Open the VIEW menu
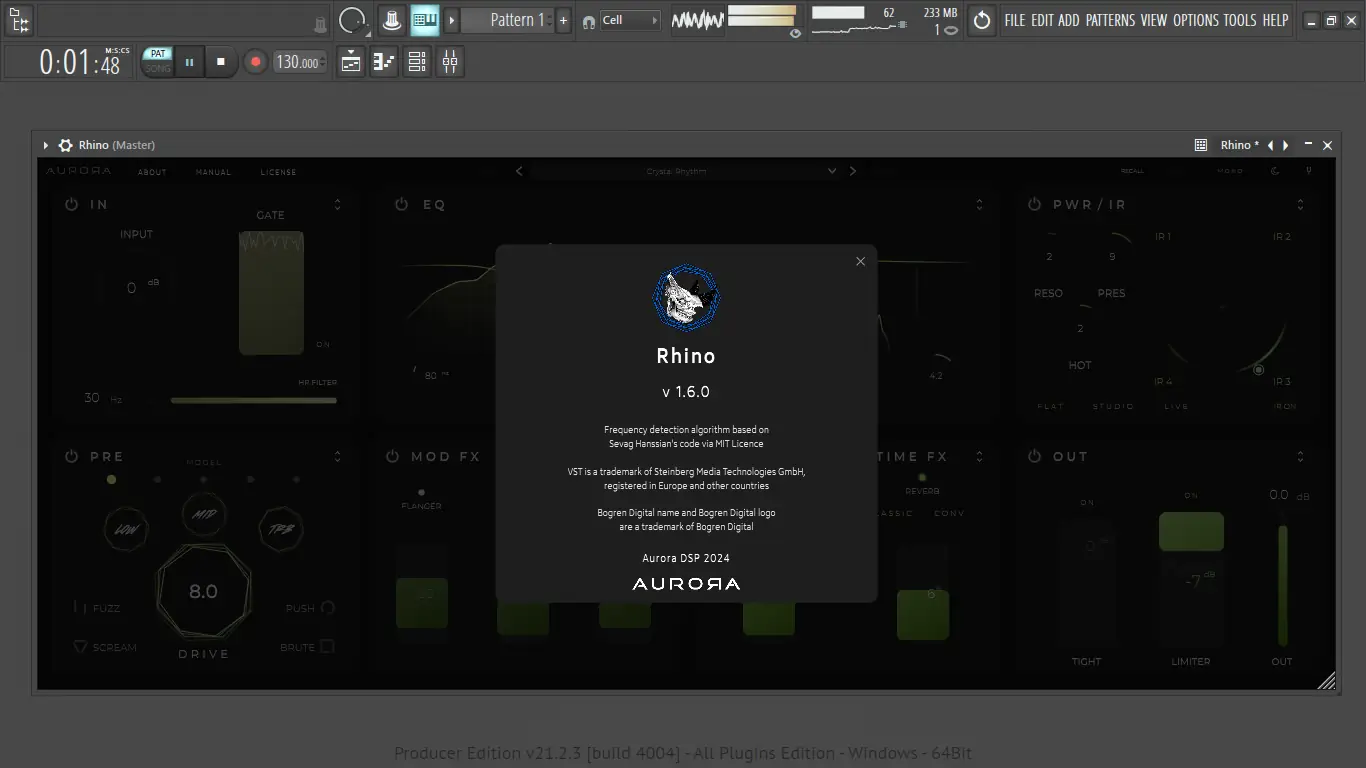This screenshot has width=1366, height=768. tap(1154, 20)
